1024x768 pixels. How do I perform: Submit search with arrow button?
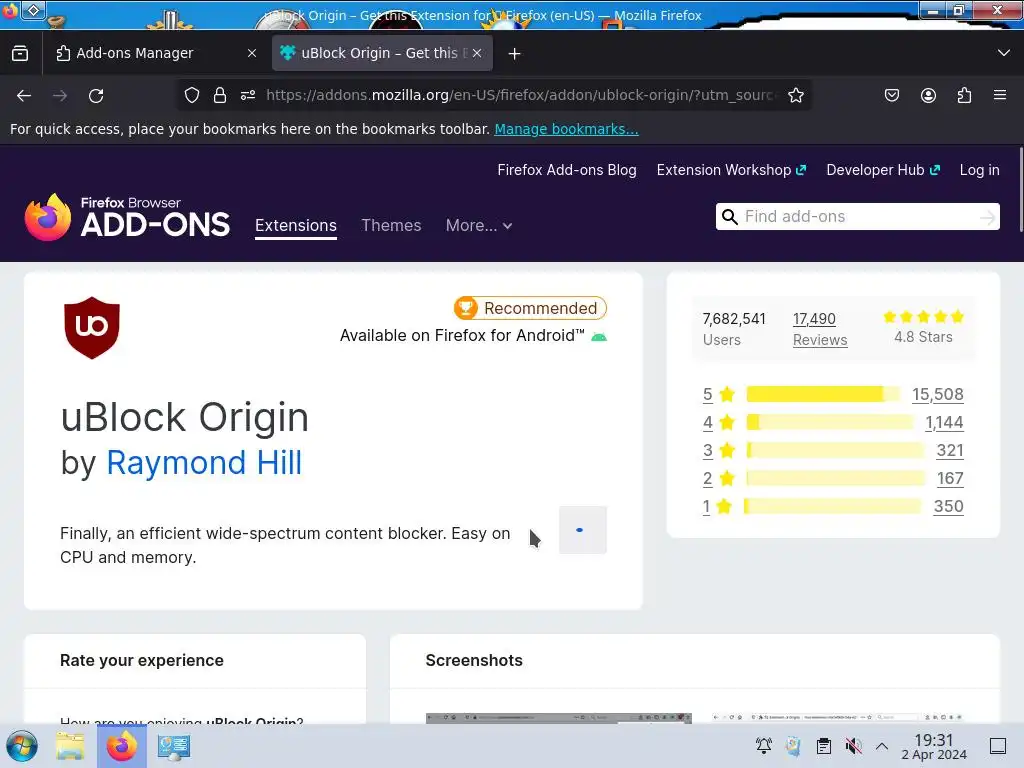[987, 217]
